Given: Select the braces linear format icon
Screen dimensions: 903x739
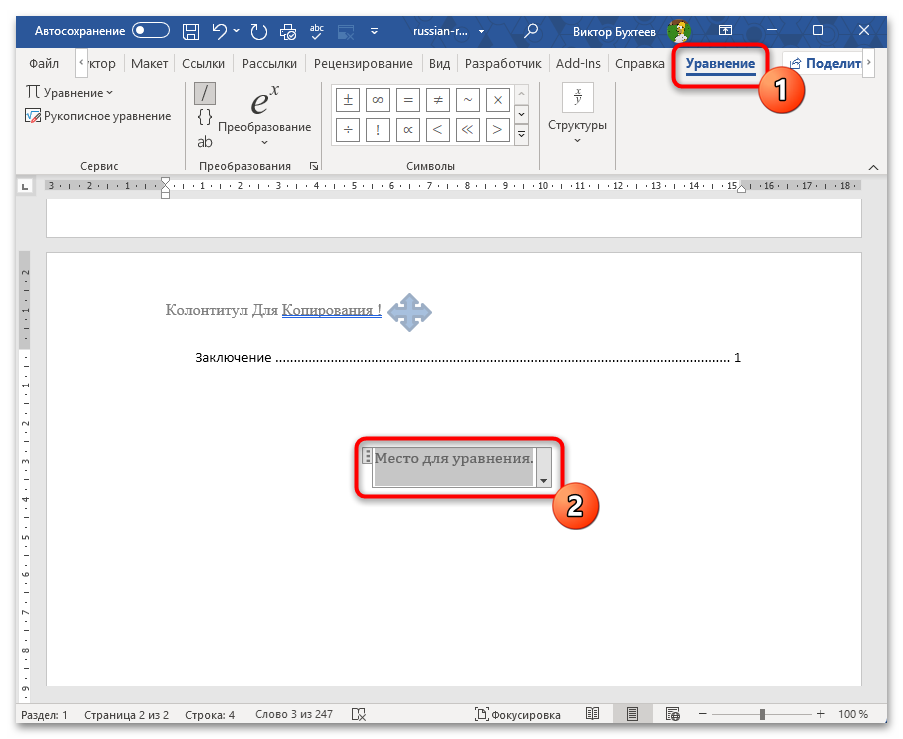Looking at the screenshot, I should pos(204,117).
